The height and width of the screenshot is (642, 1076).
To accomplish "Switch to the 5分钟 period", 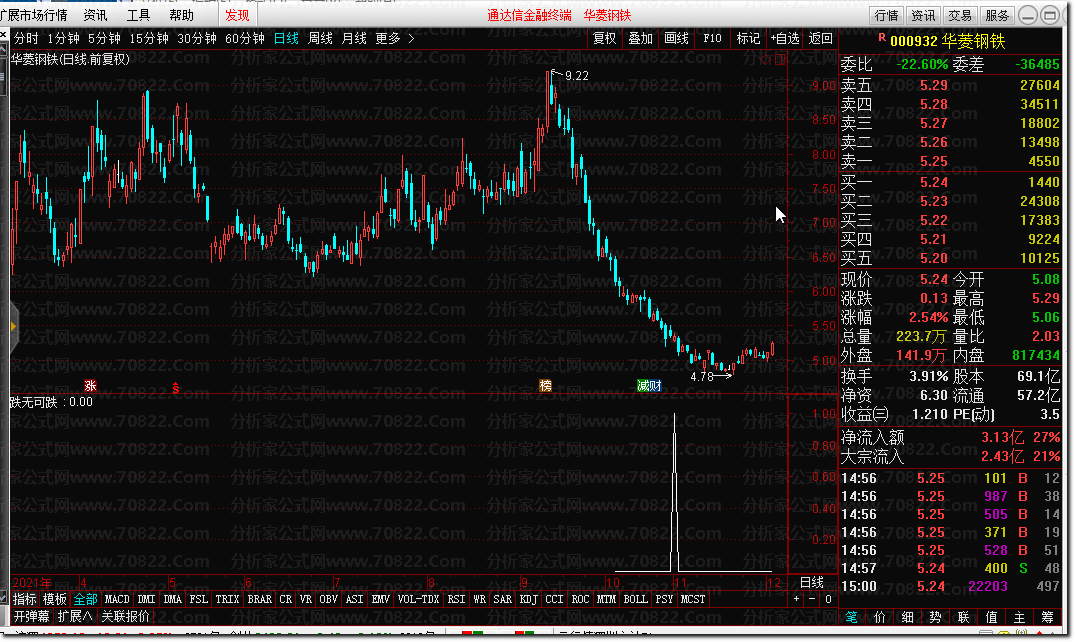I will (104, 38).
